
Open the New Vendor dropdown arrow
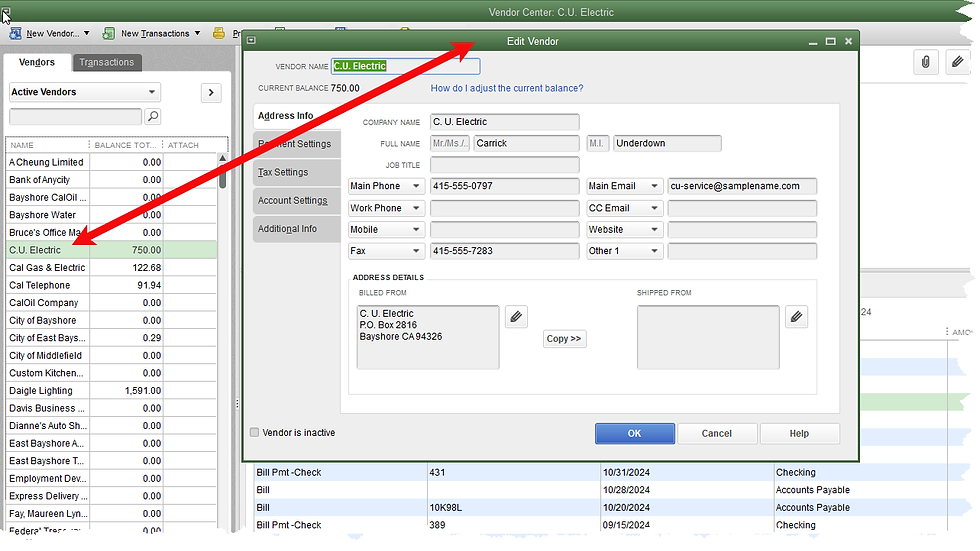click(87, 33)
